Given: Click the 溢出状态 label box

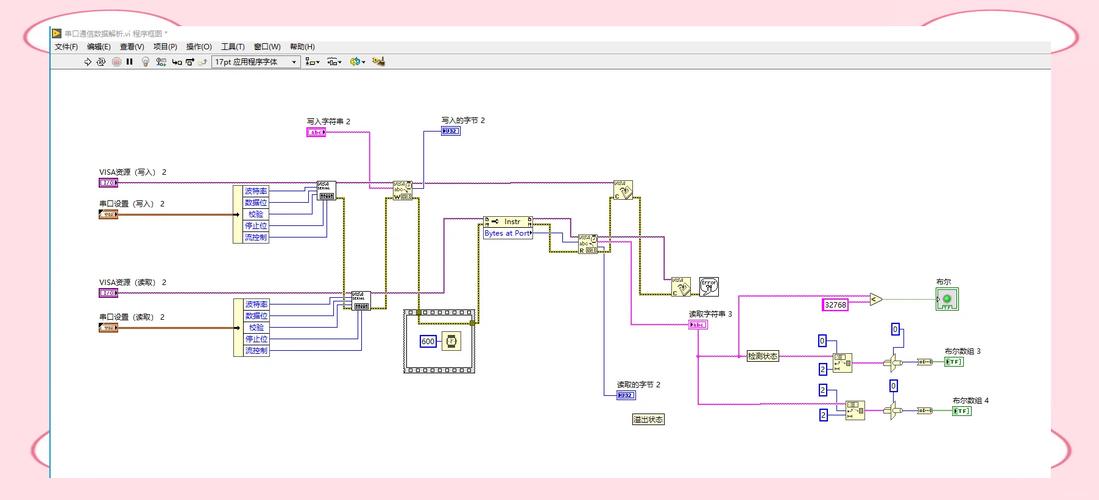Looking at the screenshot, I should point(648,419).
